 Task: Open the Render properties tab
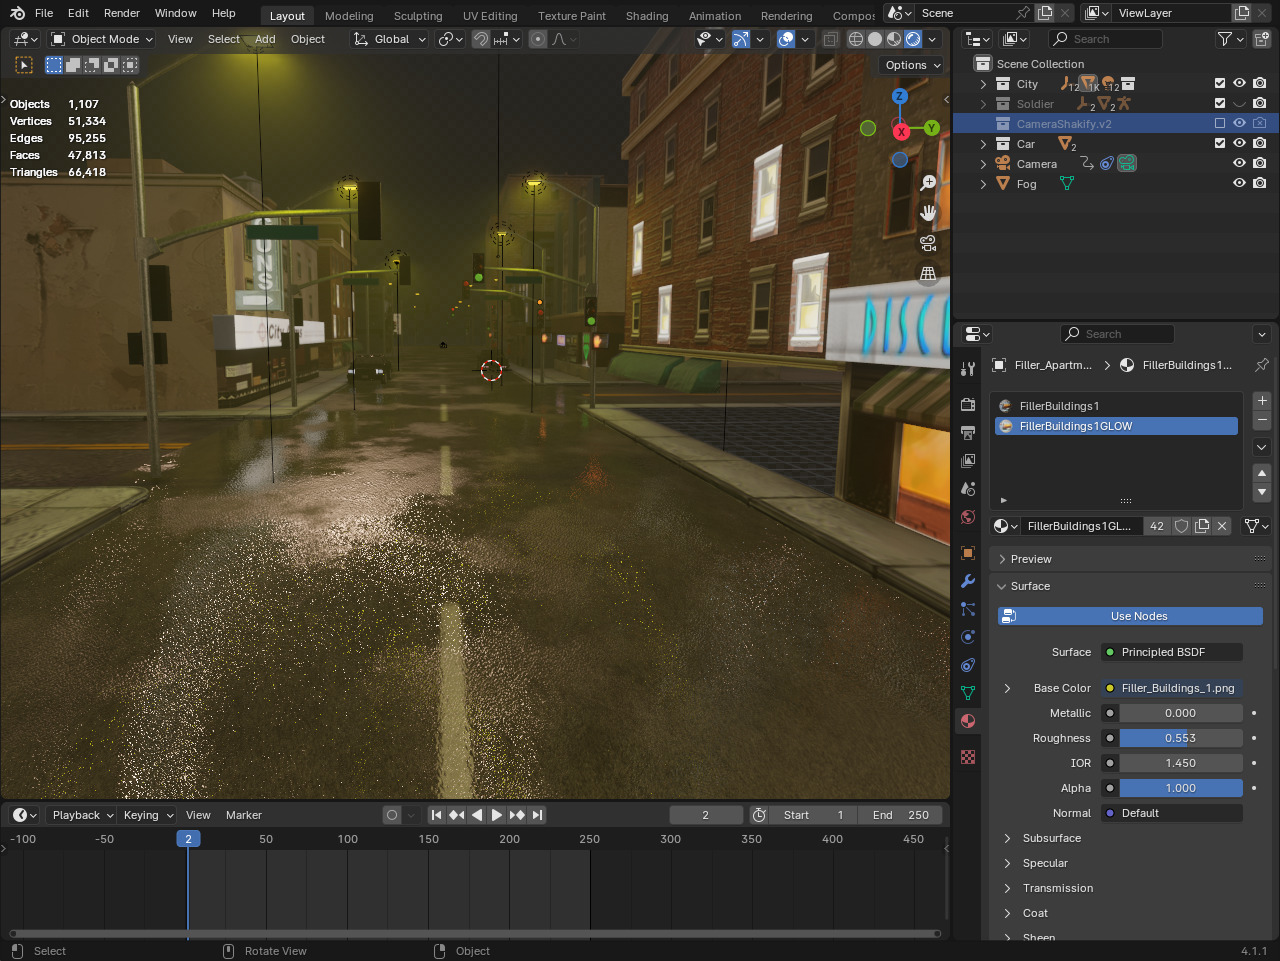tap(967, 405)
